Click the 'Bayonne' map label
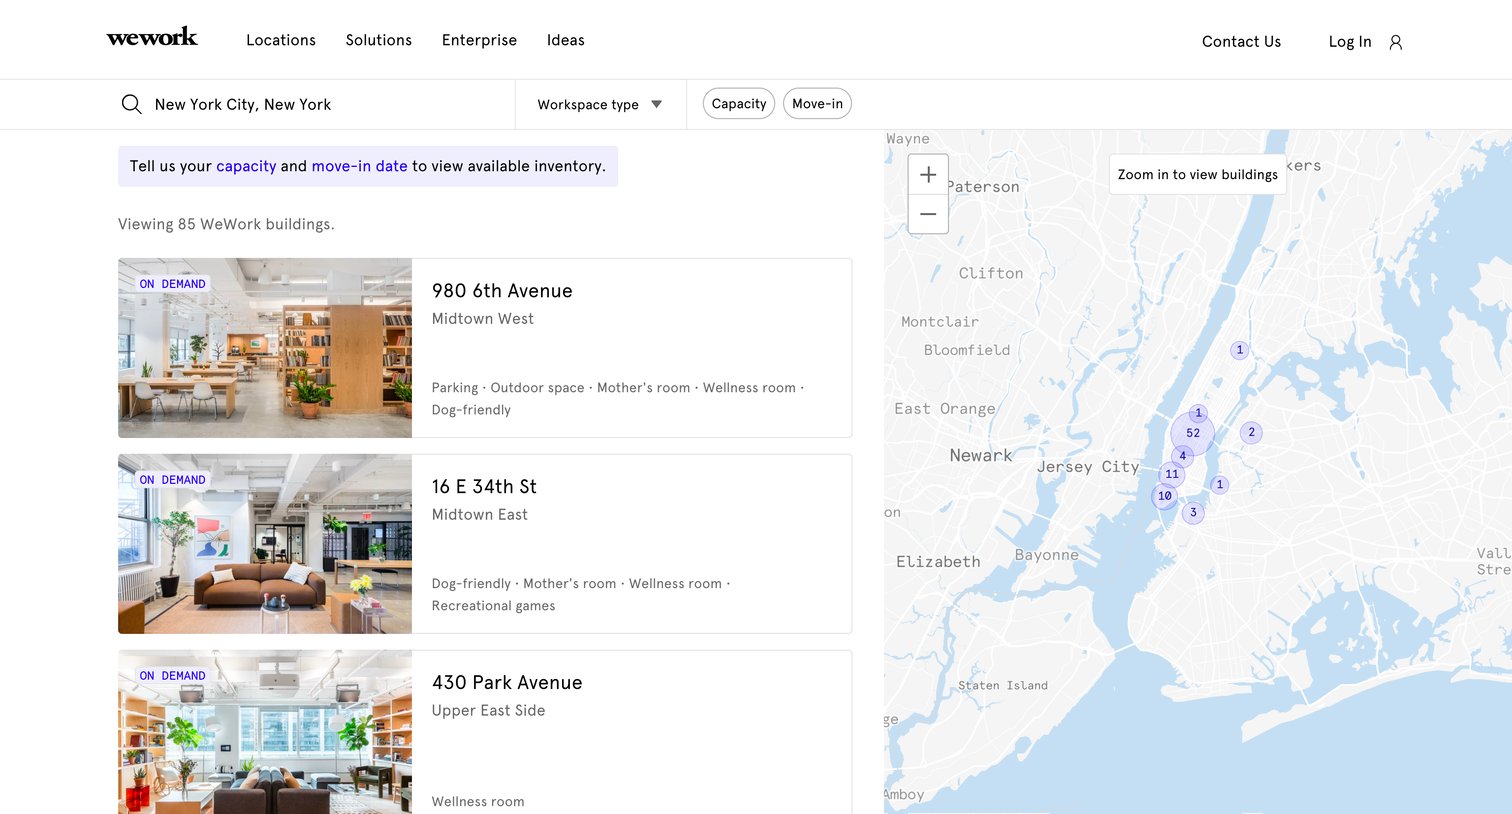1512x814 pixels. click(x=1047, y=555)
